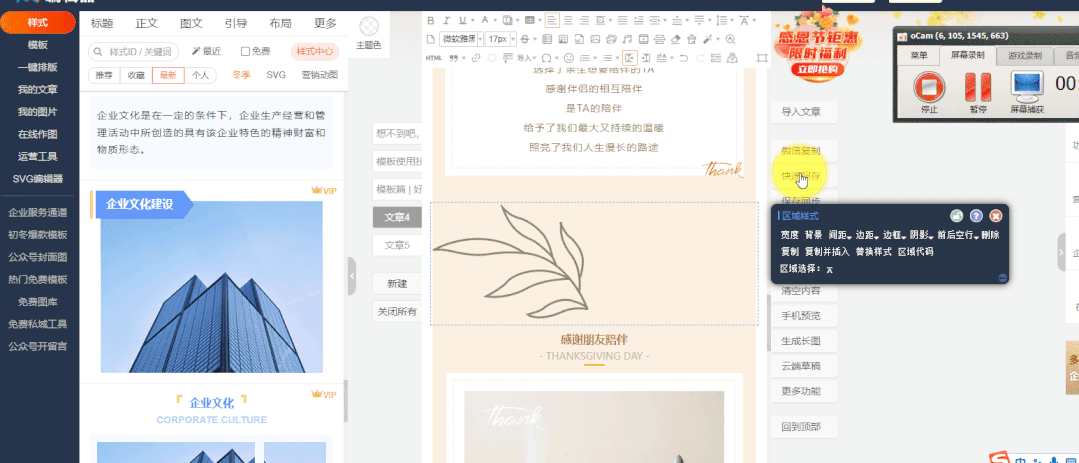The width and height of the screenshot is (1079, 463).
Task: Select the 最新 filter
Action: point(168,75)
